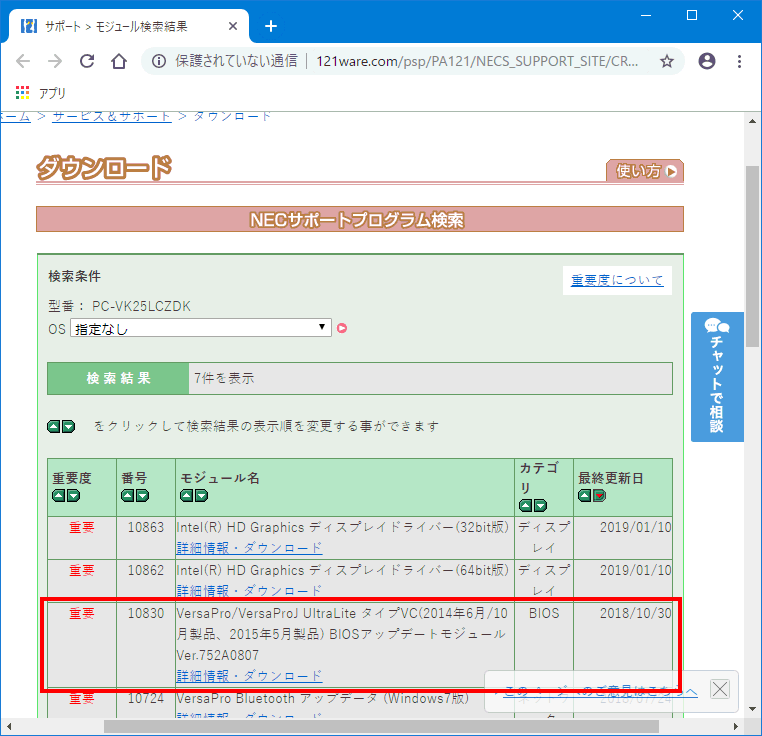Sort 最終更新日 column descending
The image size is (762, 736).
pos(599,496)
